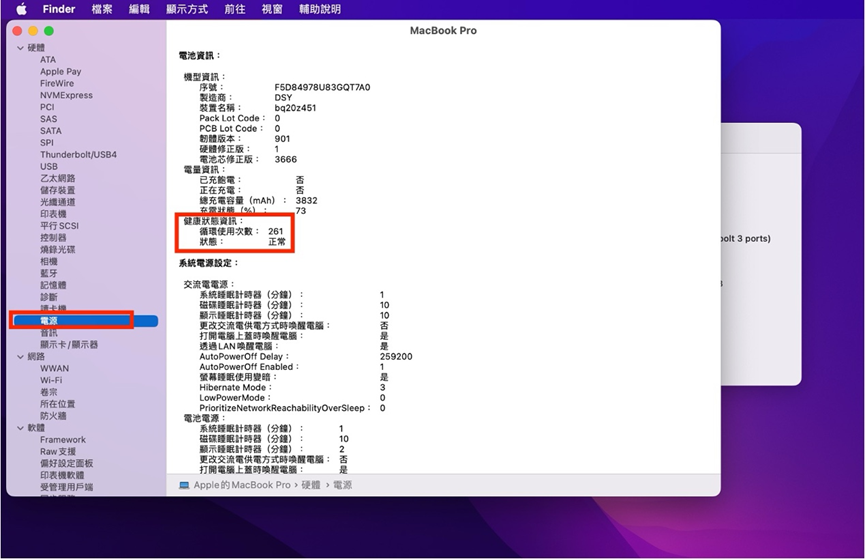Open the 顯示方式 menu

[187, 9]
